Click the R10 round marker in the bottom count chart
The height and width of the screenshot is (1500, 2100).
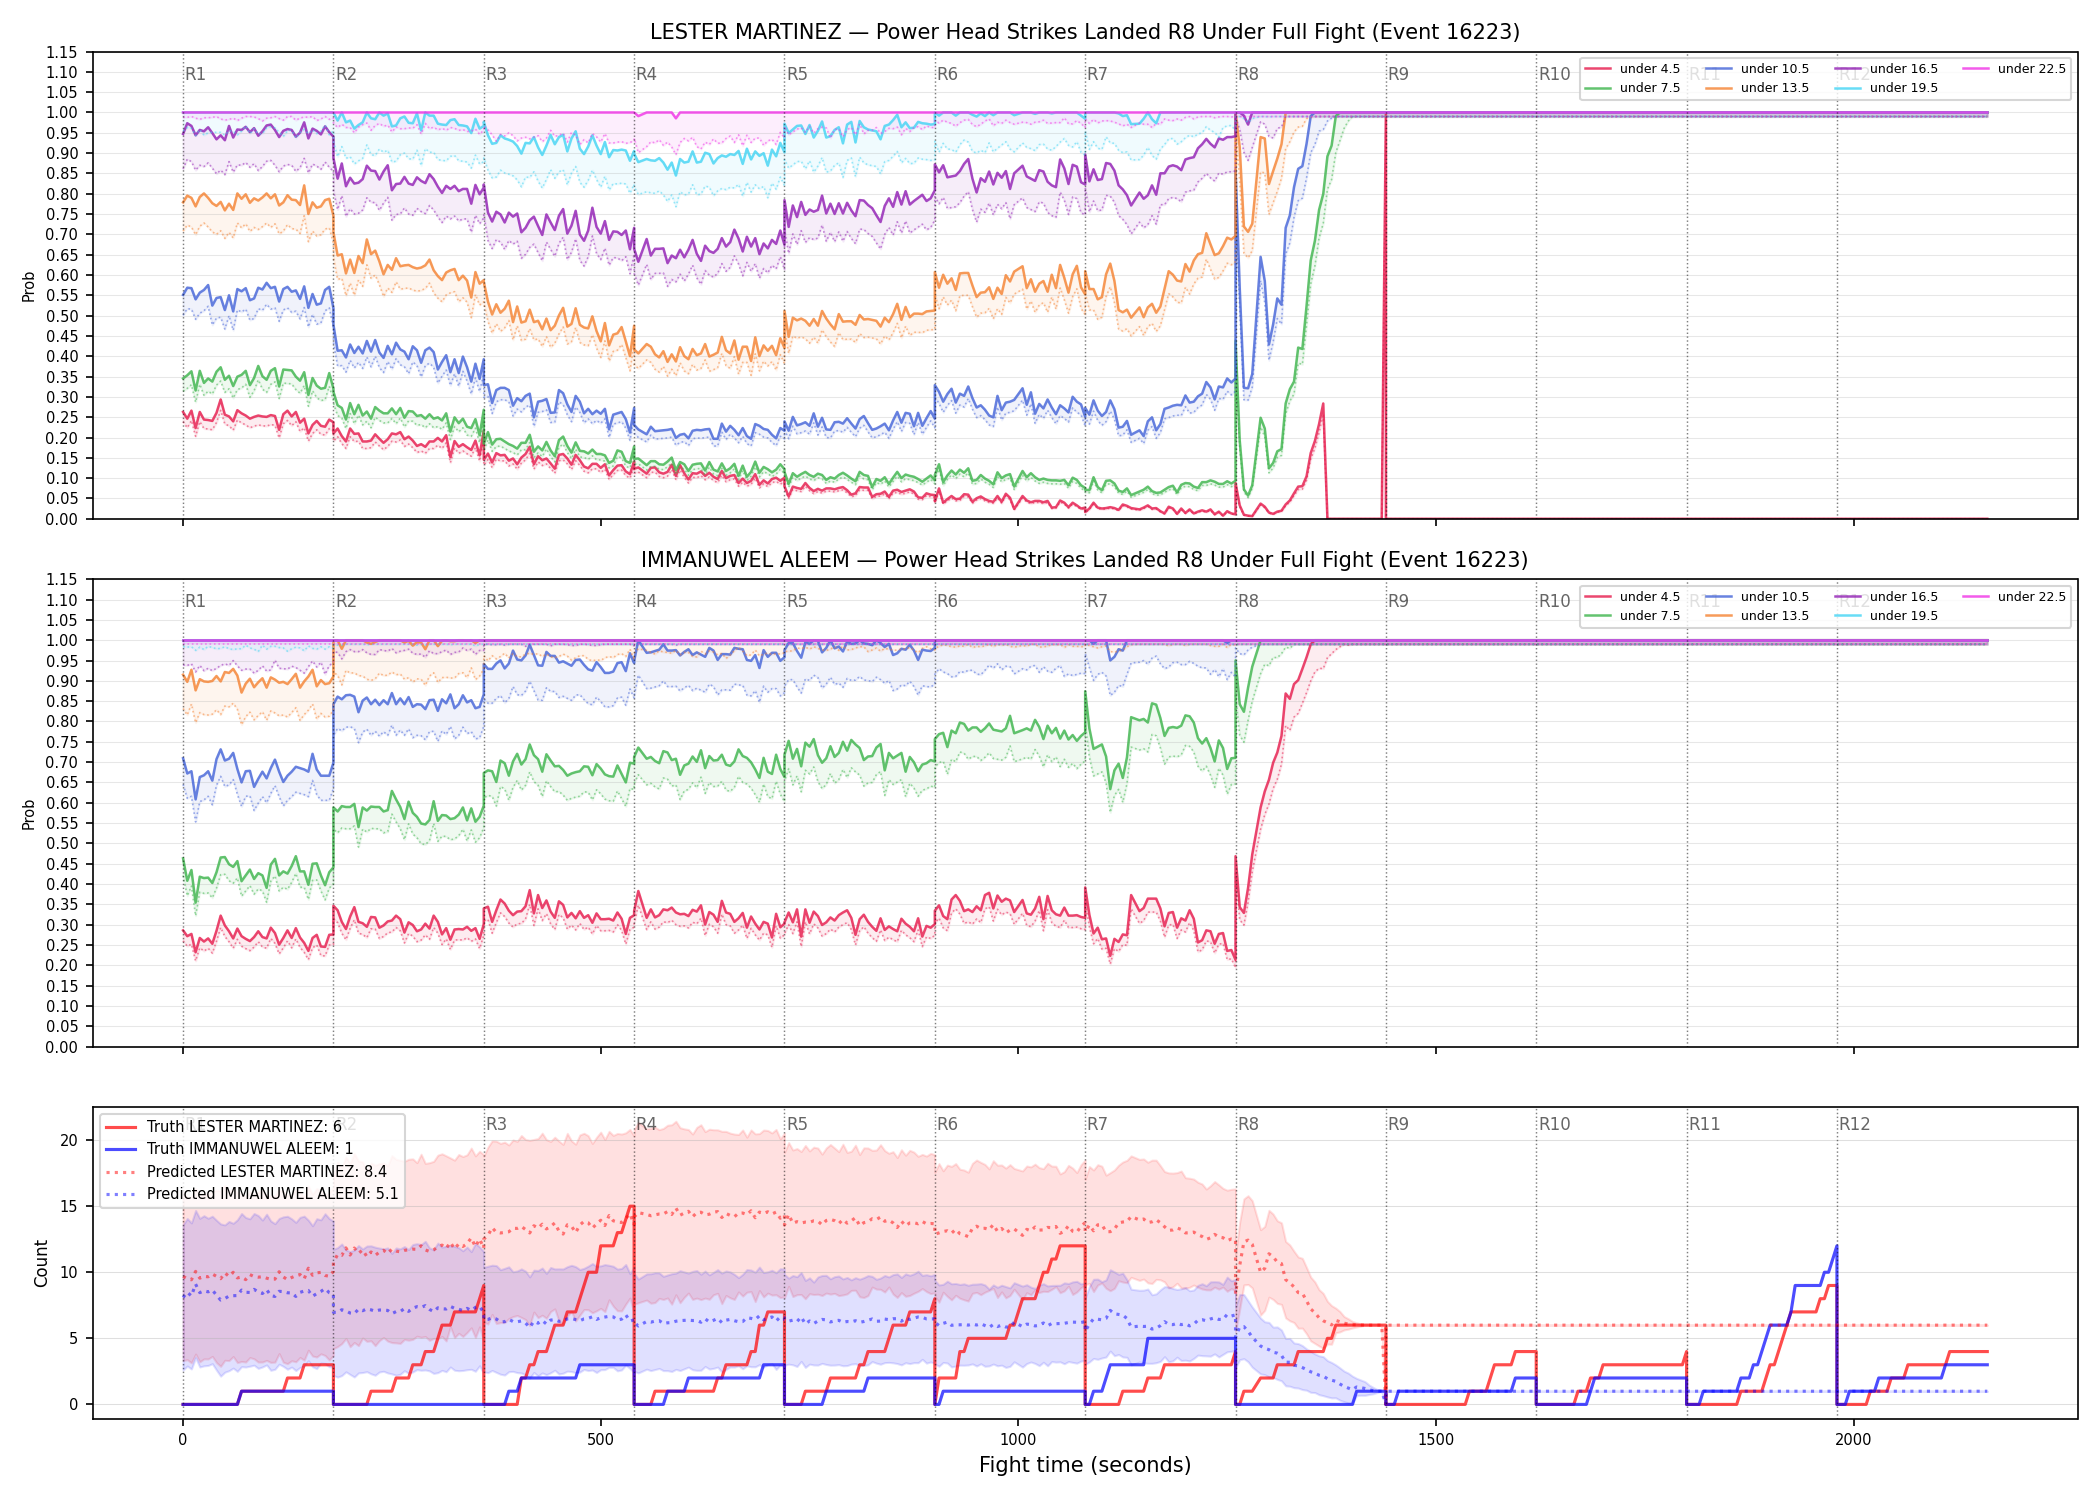click(x=1554, y=1124)
